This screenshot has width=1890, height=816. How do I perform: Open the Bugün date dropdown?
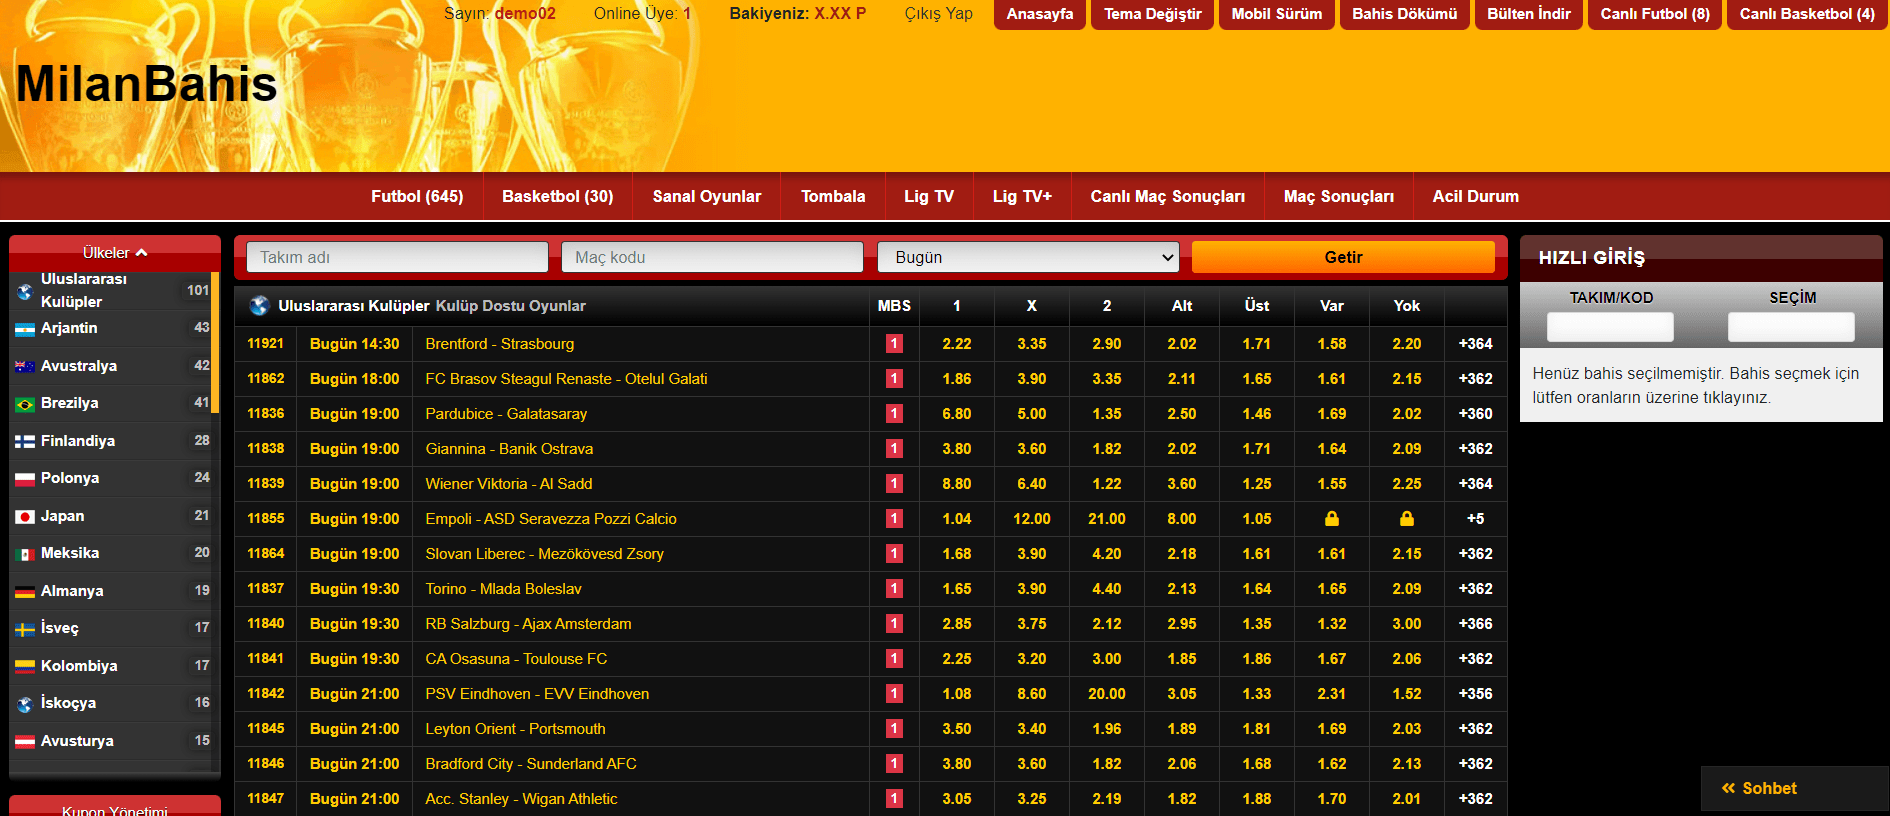coord(1028,257)
